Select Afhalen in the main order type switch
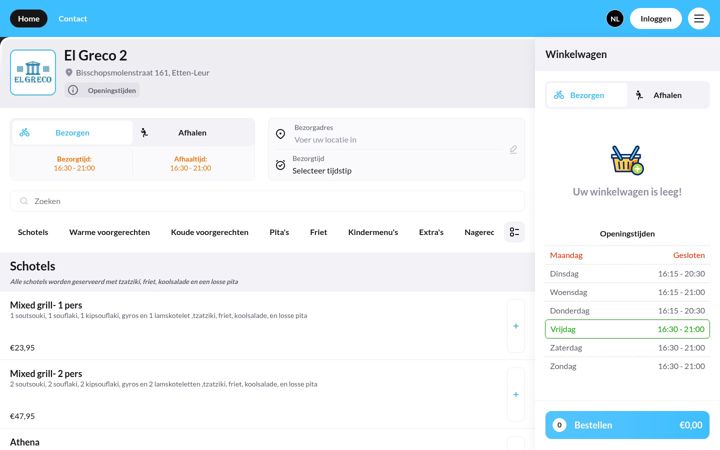This screenshot has height=450, width=720. pyautogui.click(x=193, y=133)
